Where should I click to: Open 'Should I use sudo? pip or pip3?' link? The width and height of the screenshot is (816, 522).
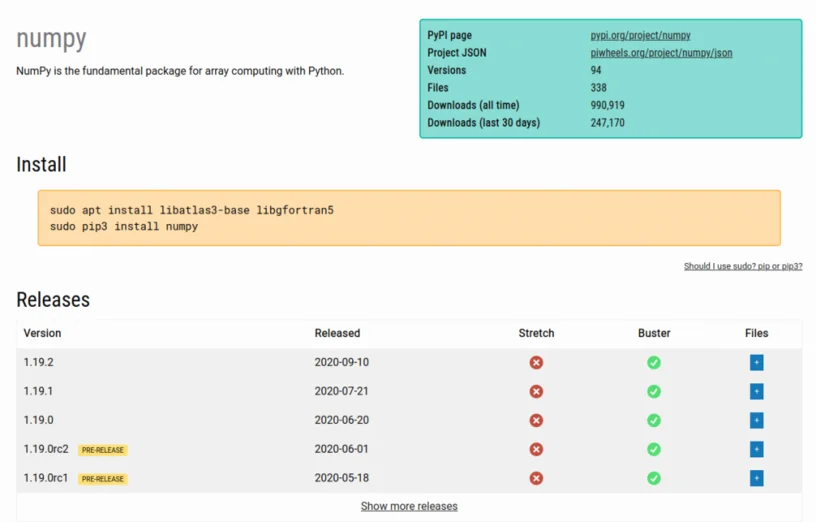(743, 266)
